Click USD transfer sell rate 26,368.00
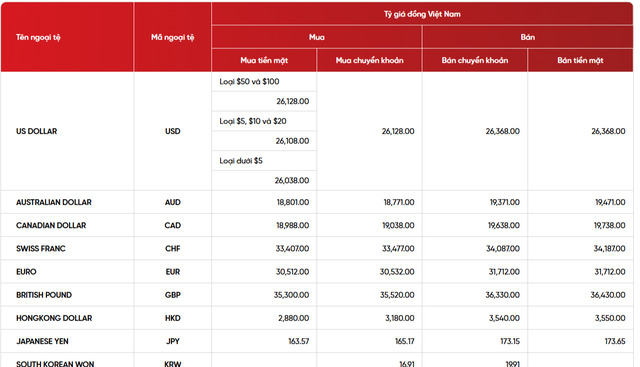Image resolution: width=640 pixels, height=367 pixels. 503,131
